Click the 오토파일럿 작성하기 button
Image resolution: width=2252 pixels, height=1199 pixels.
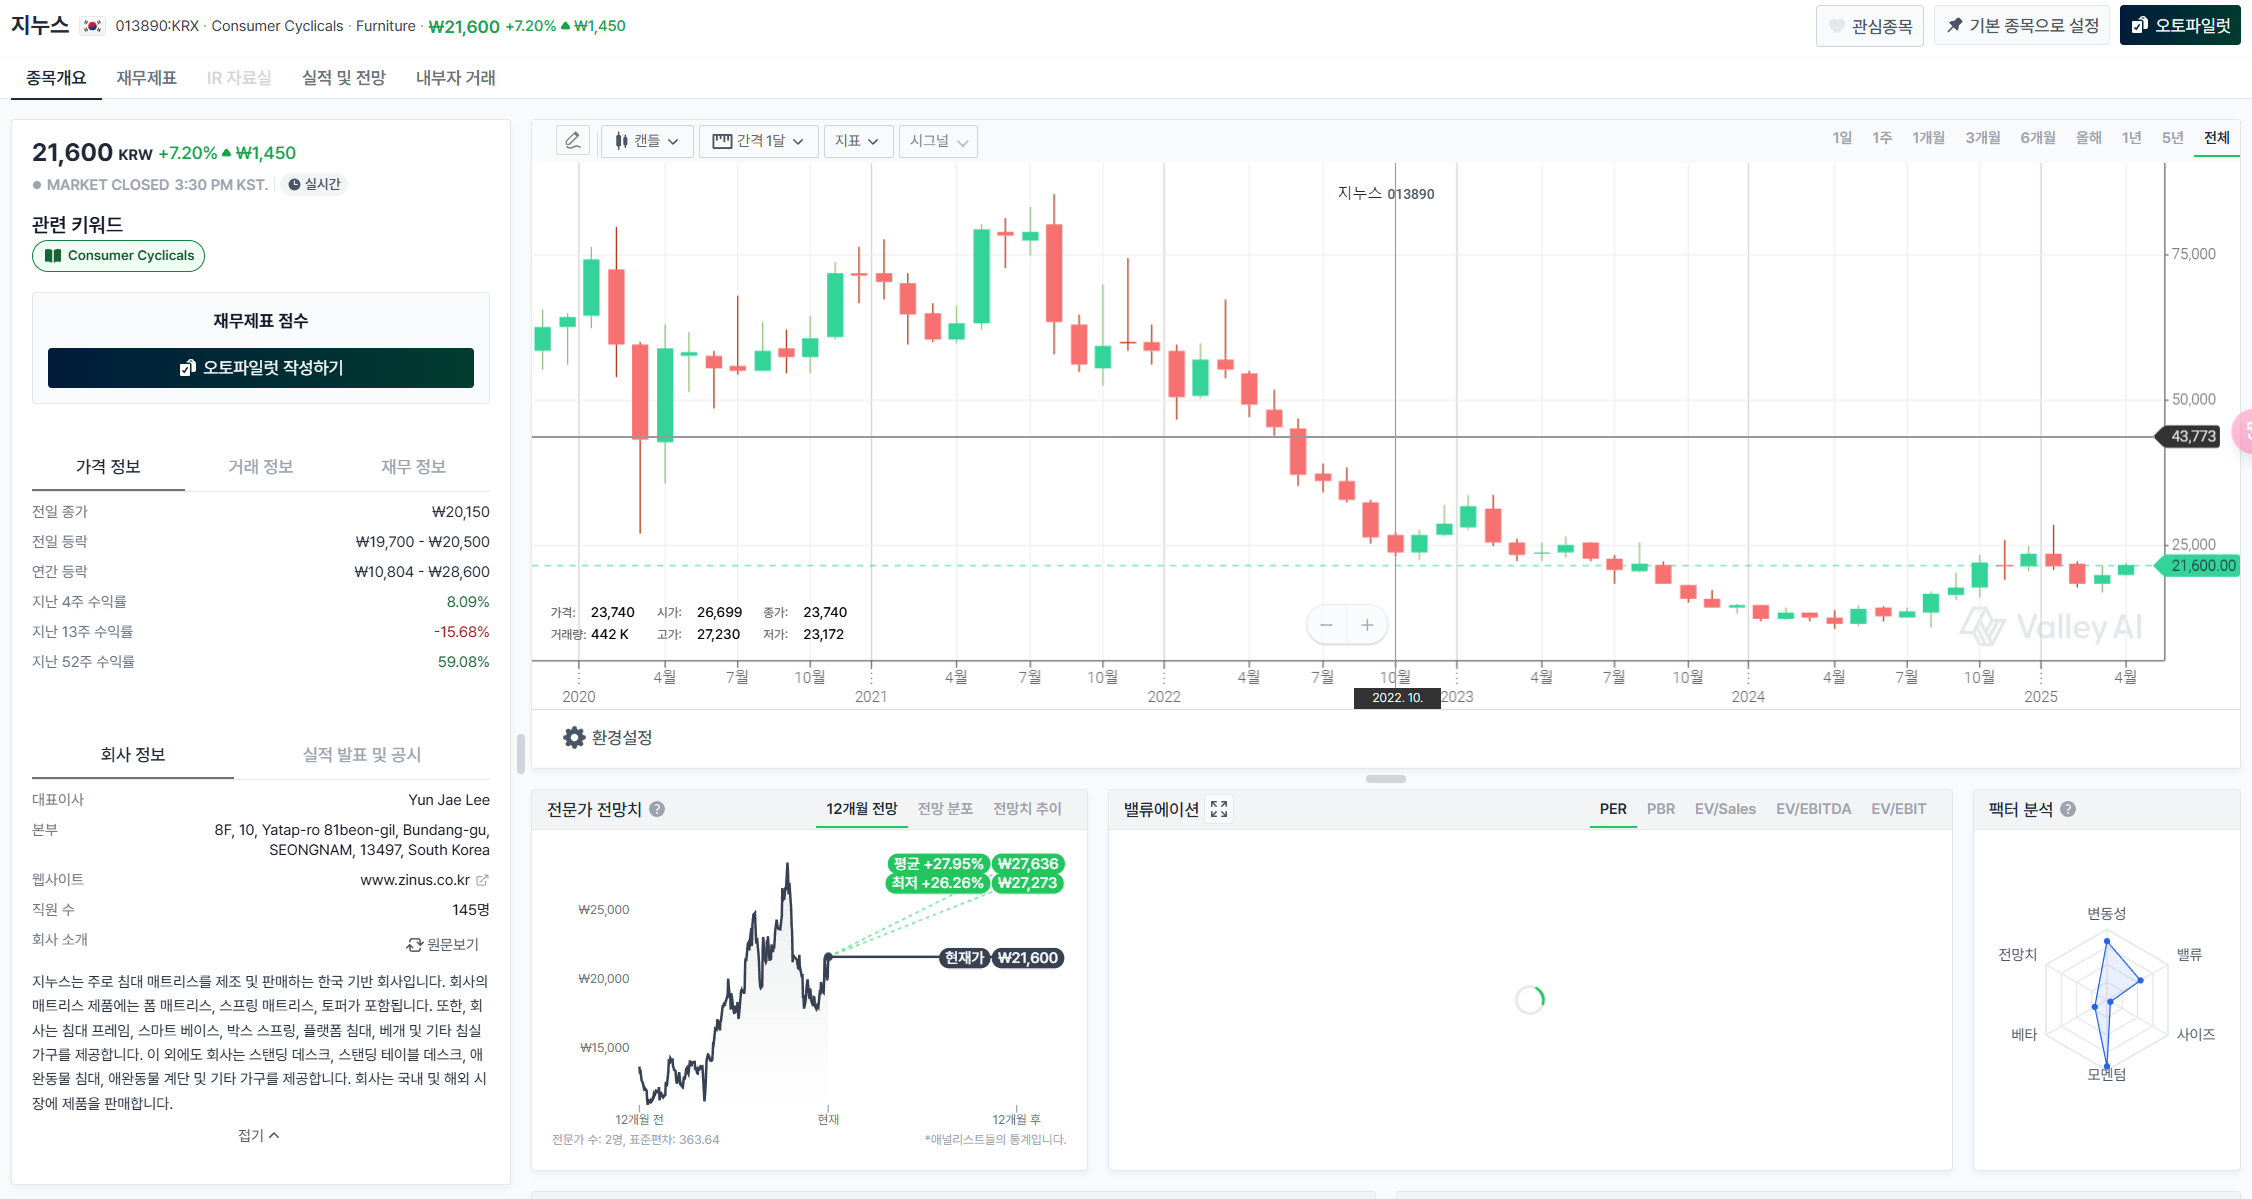[x=261, y=368]
